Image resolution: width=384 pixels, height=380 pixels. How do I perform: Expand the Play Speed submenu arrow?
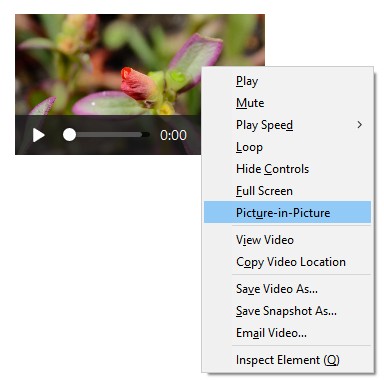(359, 125)
